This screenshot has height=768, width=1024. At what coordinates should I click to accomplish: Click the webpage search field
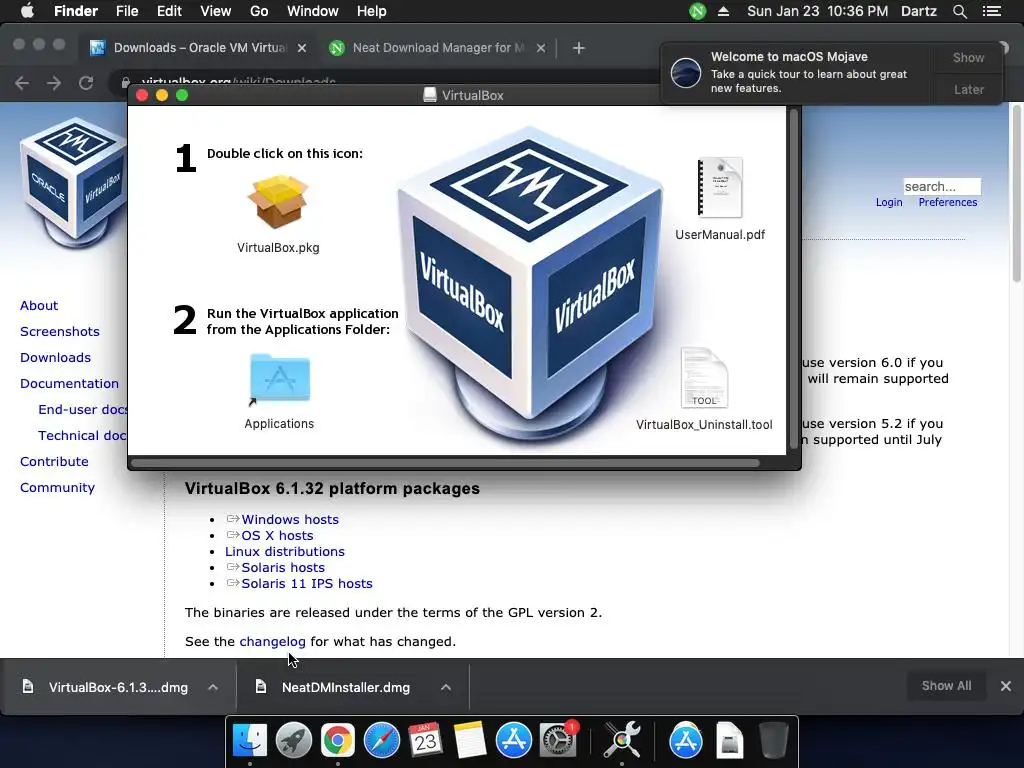click(x=942, y=186)
